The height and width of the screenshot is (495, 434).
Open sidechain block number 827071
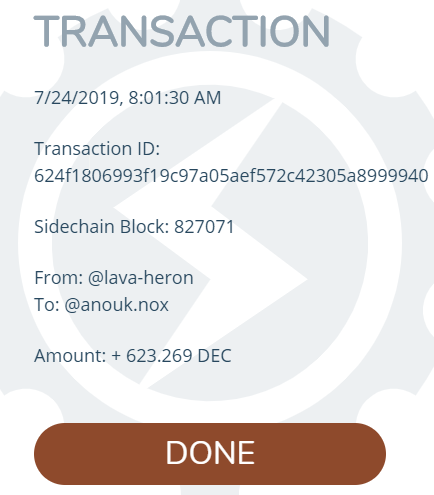point(204,227)
